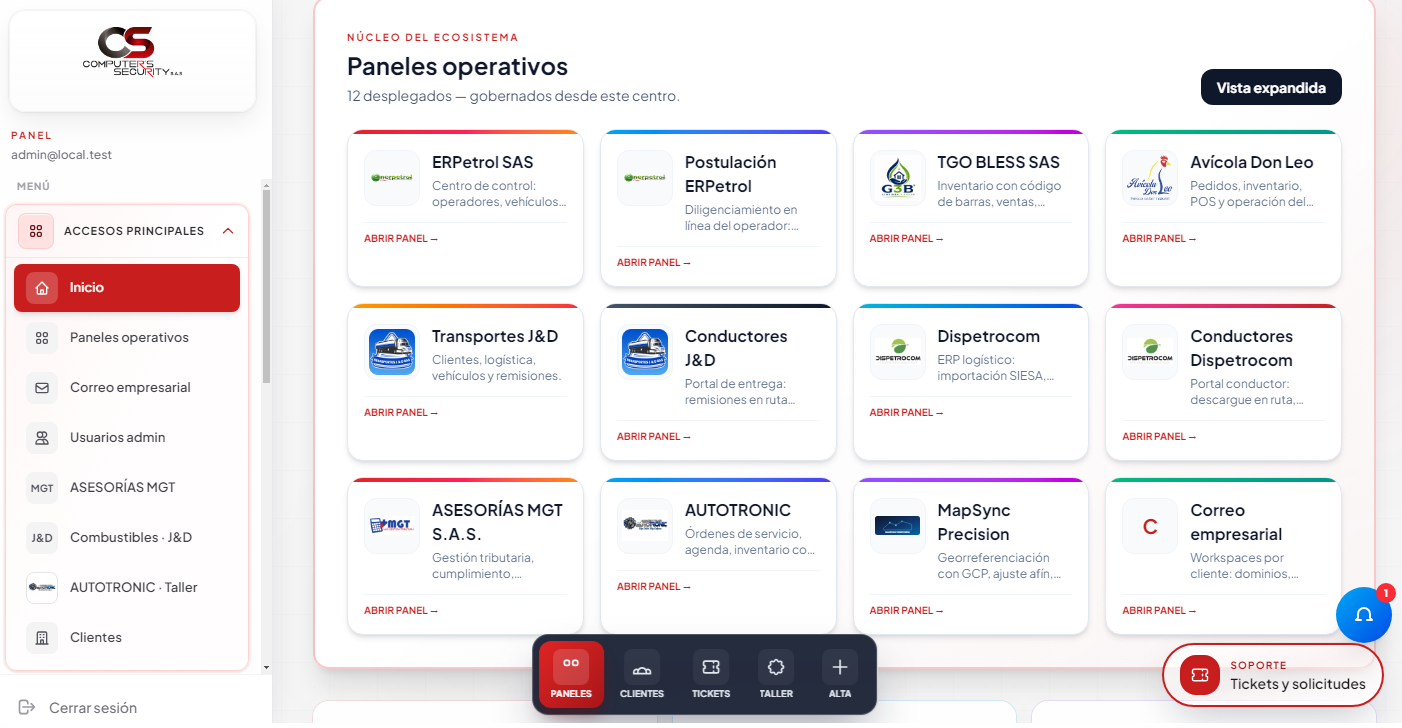Viewport: 1402px width, 728px height.
Task: Click the Correo empresarial card C icon
Action: click(1150, 526)
